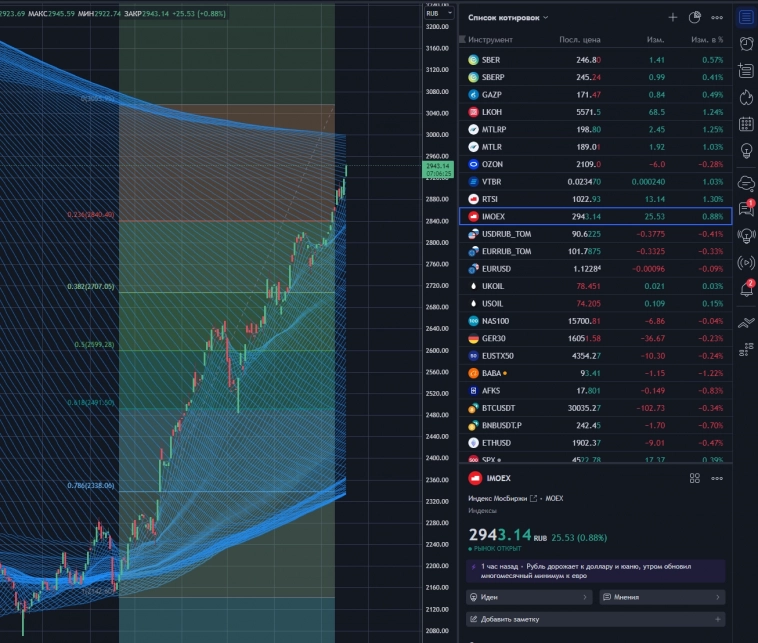Open the Watchlist panel icon in sidebar

tap(745, 17)
